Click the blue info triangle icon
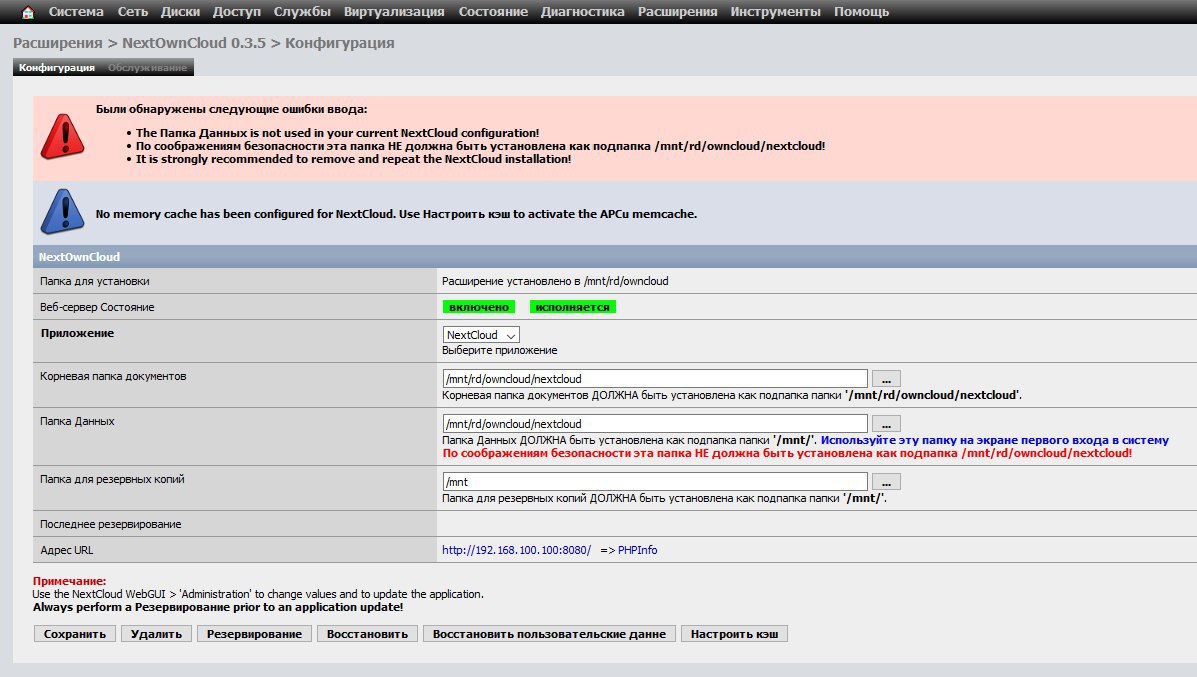This screenshot has width=1197, height=677. (x=63, y=211)
